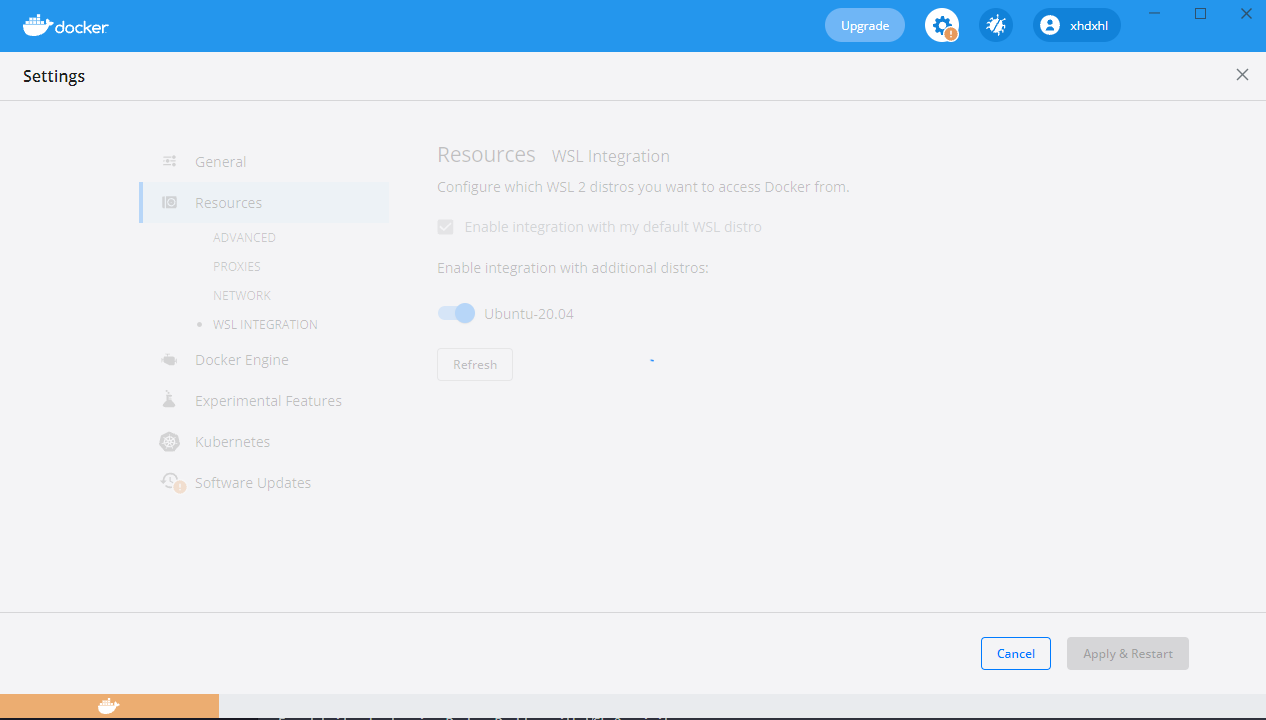
Task: Open the NETWORK sub-item
Action: [242, 295]
